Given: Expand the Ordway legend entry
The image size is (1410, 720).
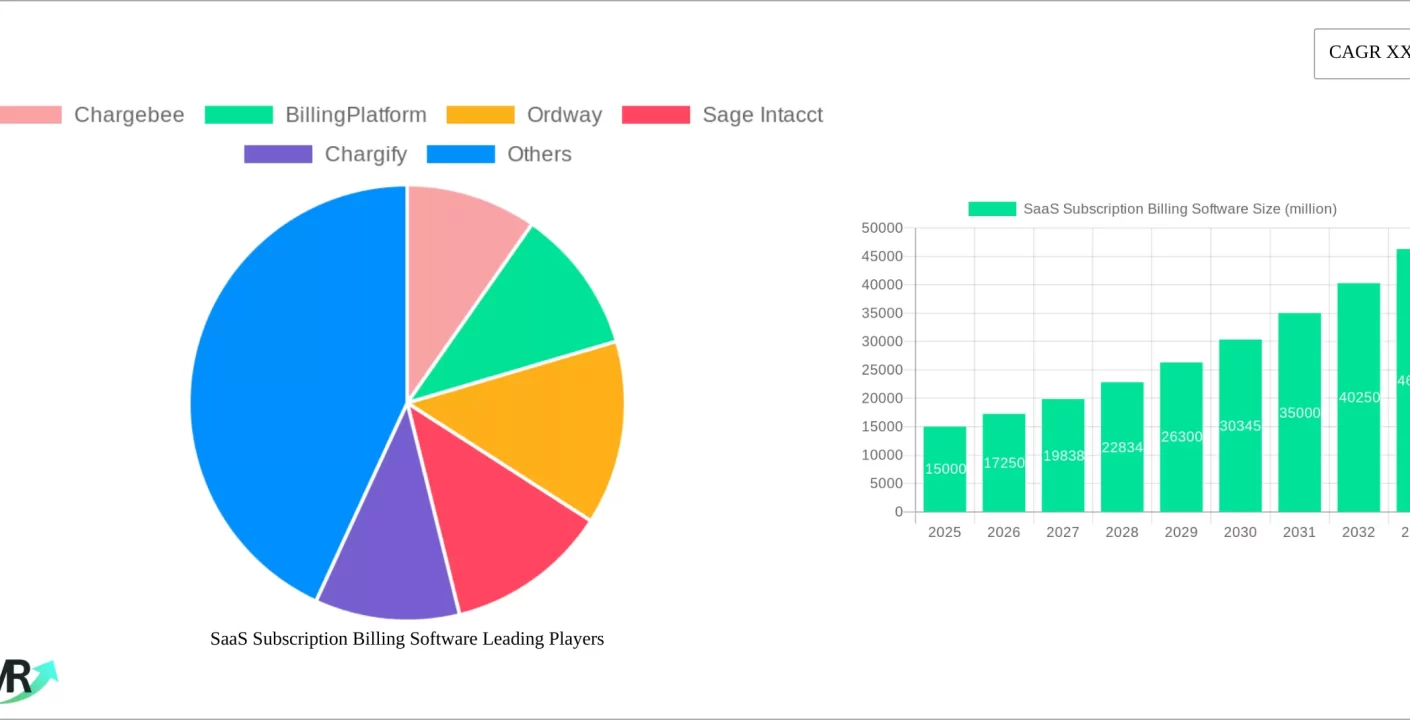Looking at the screenshot, I should click(563, 115).
